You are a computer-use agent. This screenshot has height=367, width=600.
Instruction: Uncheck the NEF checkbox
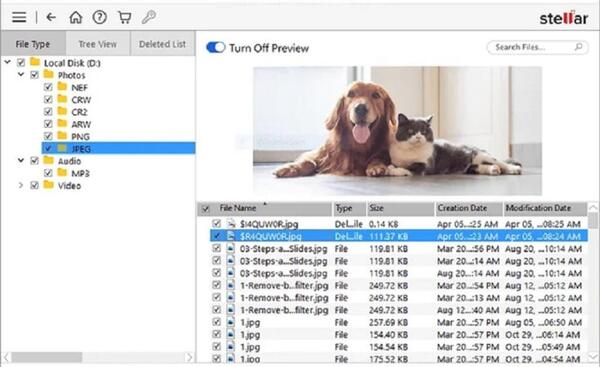coord(48,87)
